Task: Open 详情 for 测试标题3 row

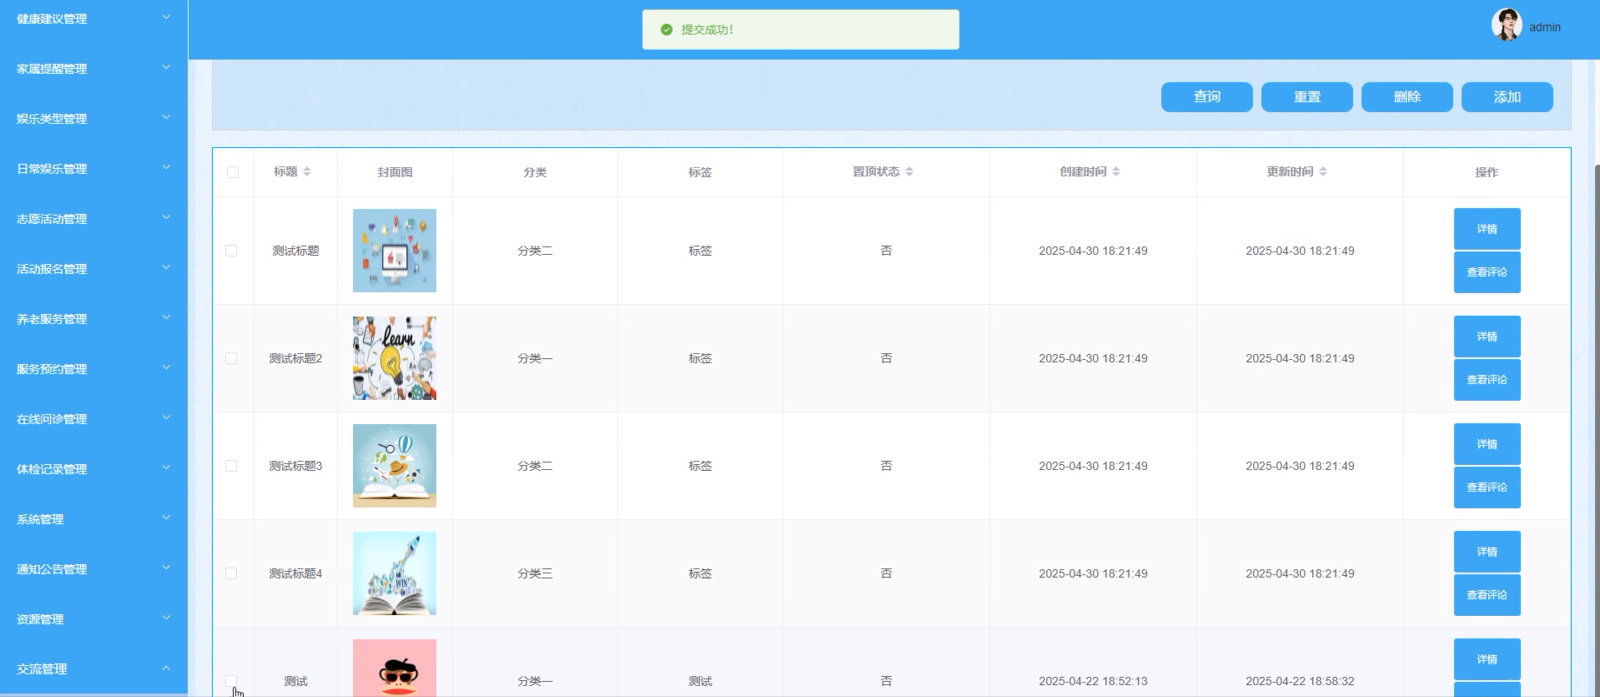Action: click(1487, 444)
